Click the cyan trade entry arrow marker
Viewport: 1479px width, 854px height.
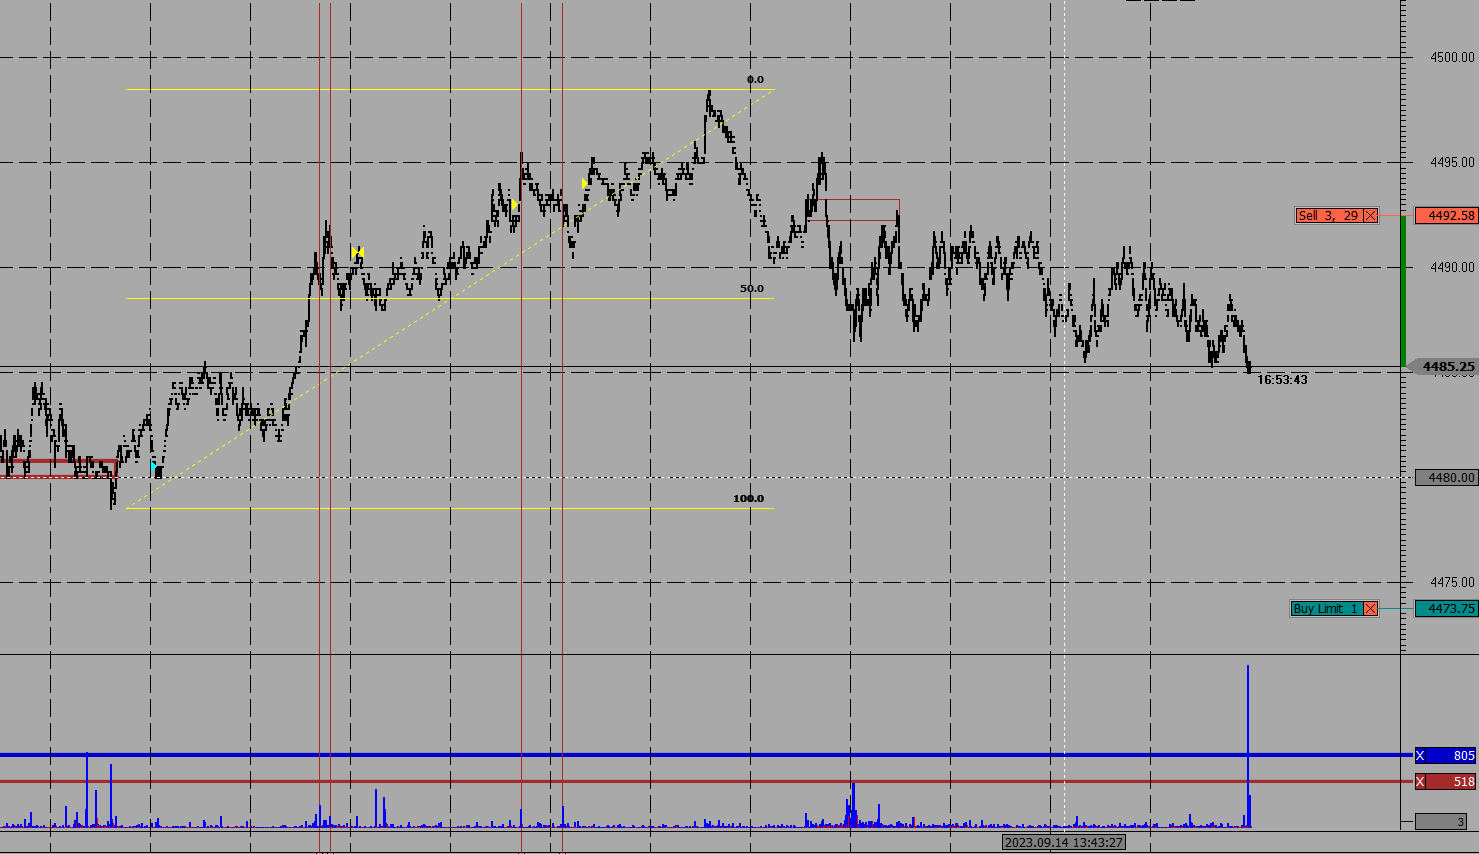pyautogui.click(x=154, y=466)
